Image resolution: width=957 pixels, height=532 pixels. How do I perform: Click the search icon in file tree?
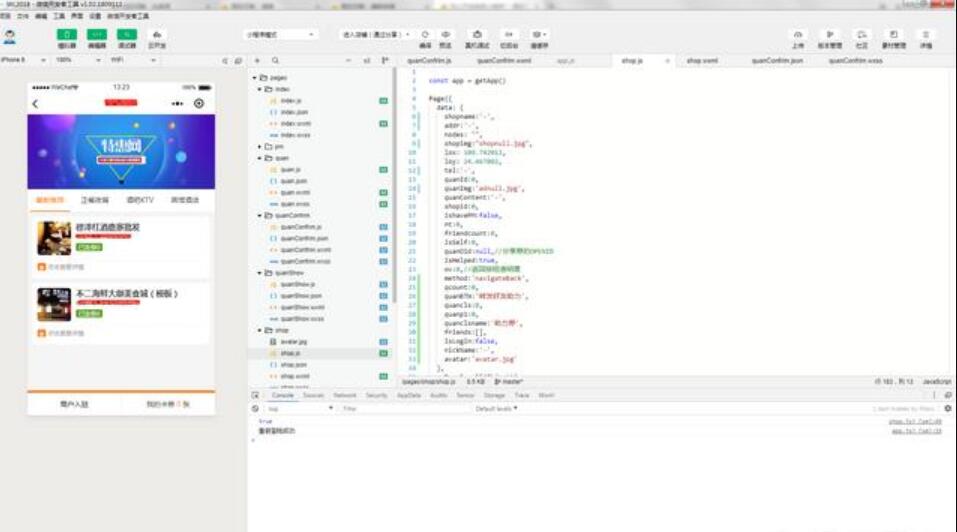coord(275,61)
